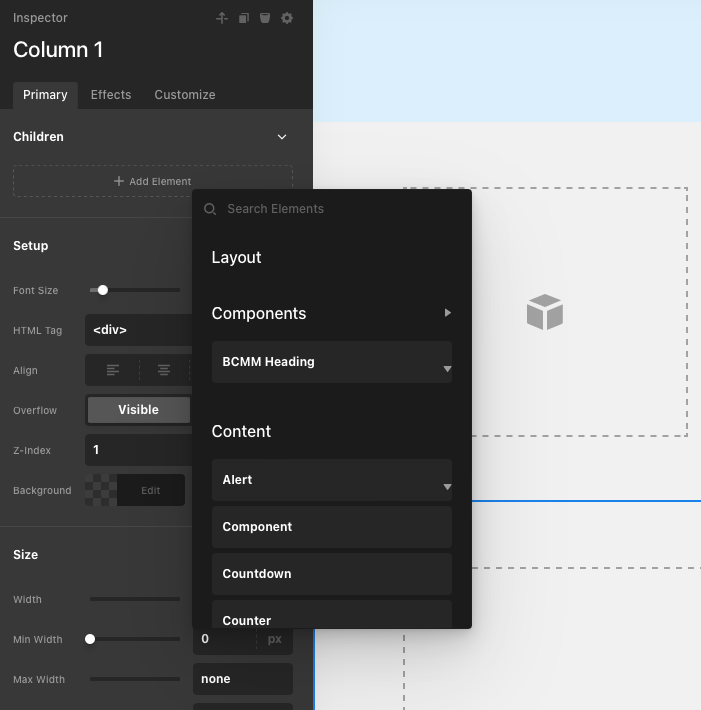Switch to the Customize tab
The height and width of the screenshot is (710, 701).
185,95
